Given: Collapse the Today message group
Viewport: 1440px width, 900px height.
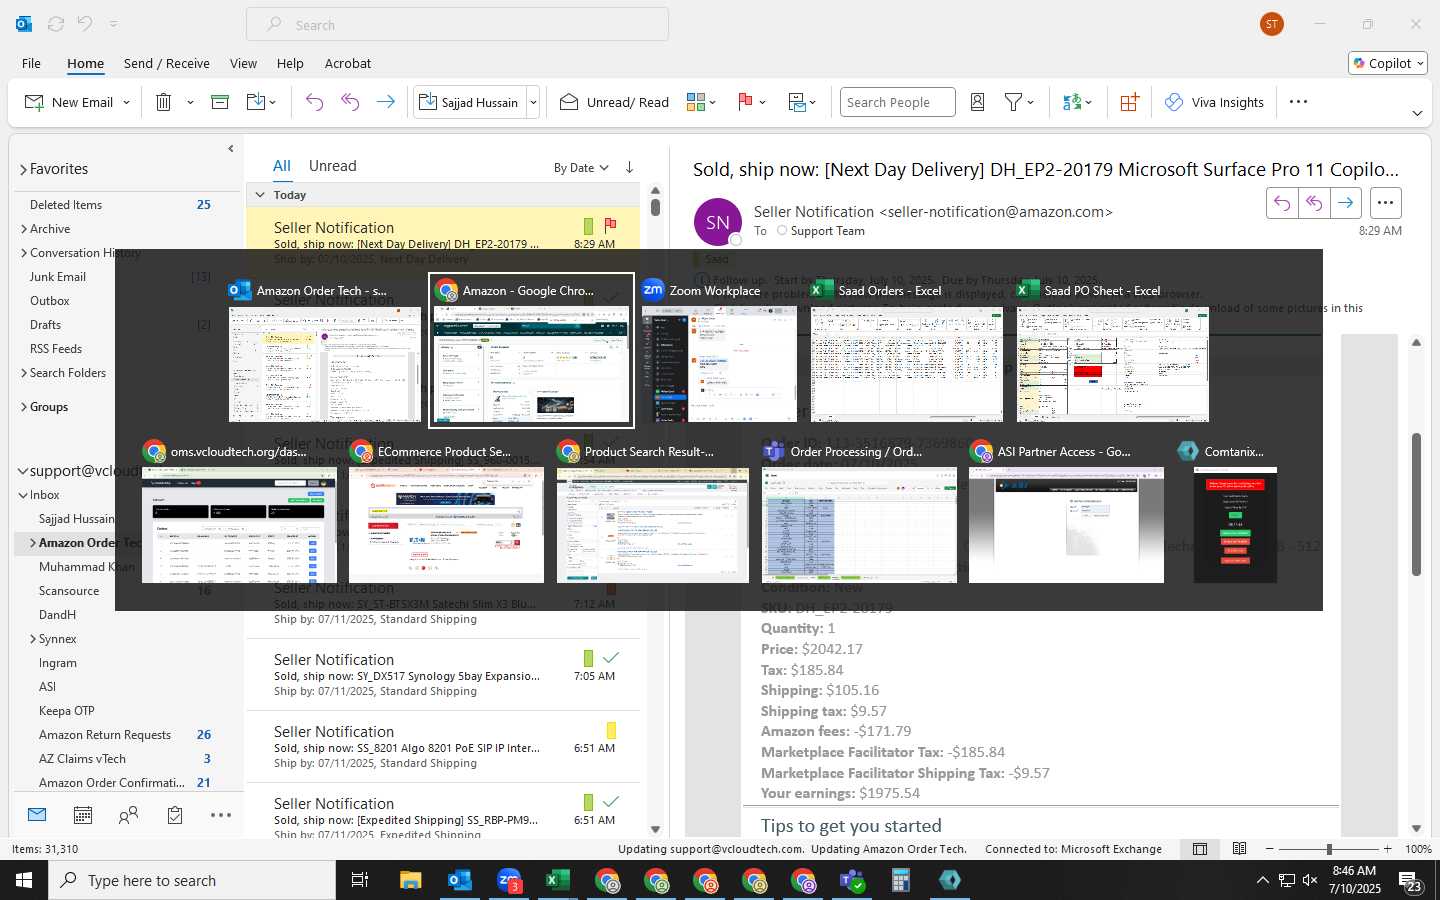Looking at the screenshot, I should tap(260, 195).
